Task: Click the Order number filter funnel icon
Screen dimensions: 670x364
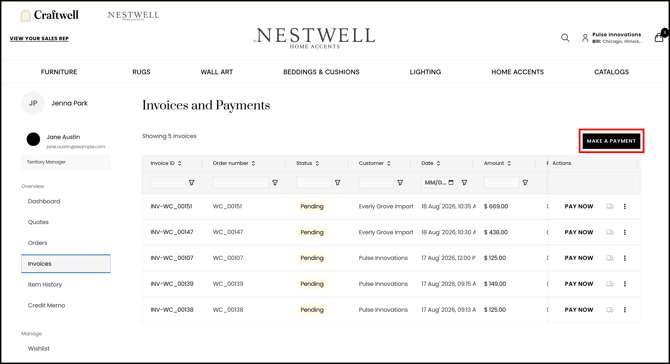Action: coord(275,183)
